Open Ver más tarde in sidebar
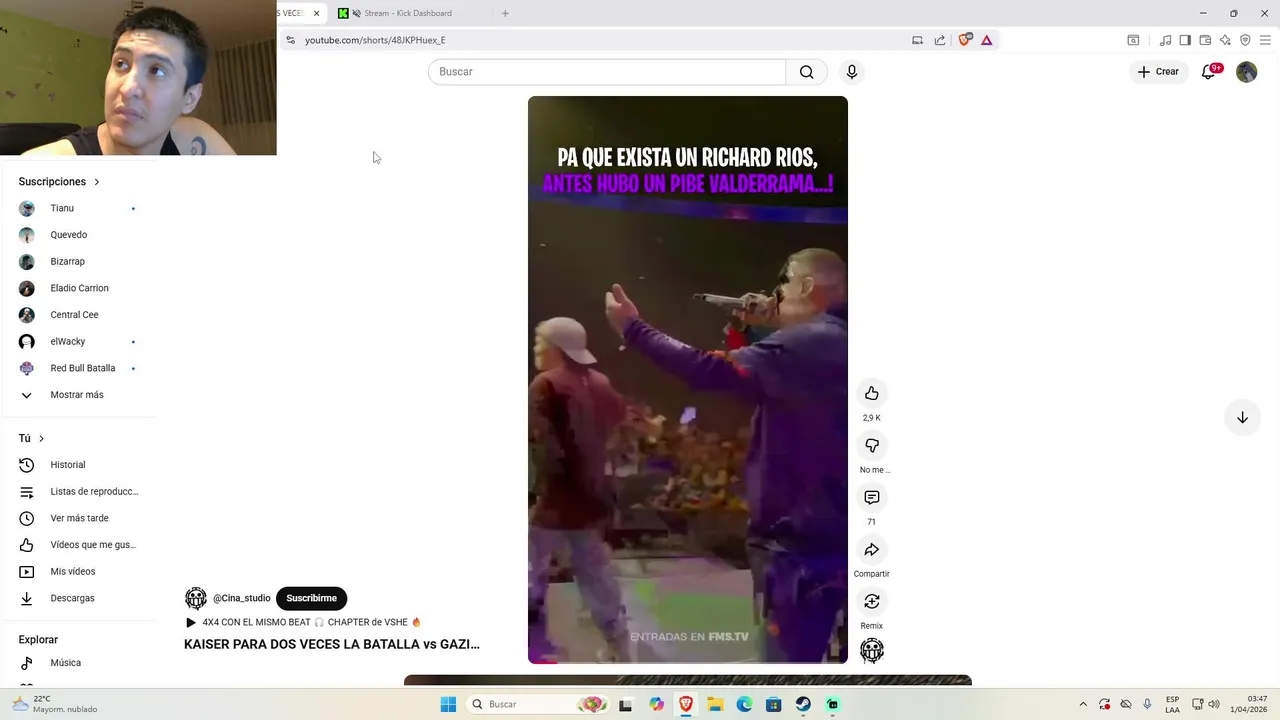The width and height of the screenshot is (1280, 720). [78, 518]
